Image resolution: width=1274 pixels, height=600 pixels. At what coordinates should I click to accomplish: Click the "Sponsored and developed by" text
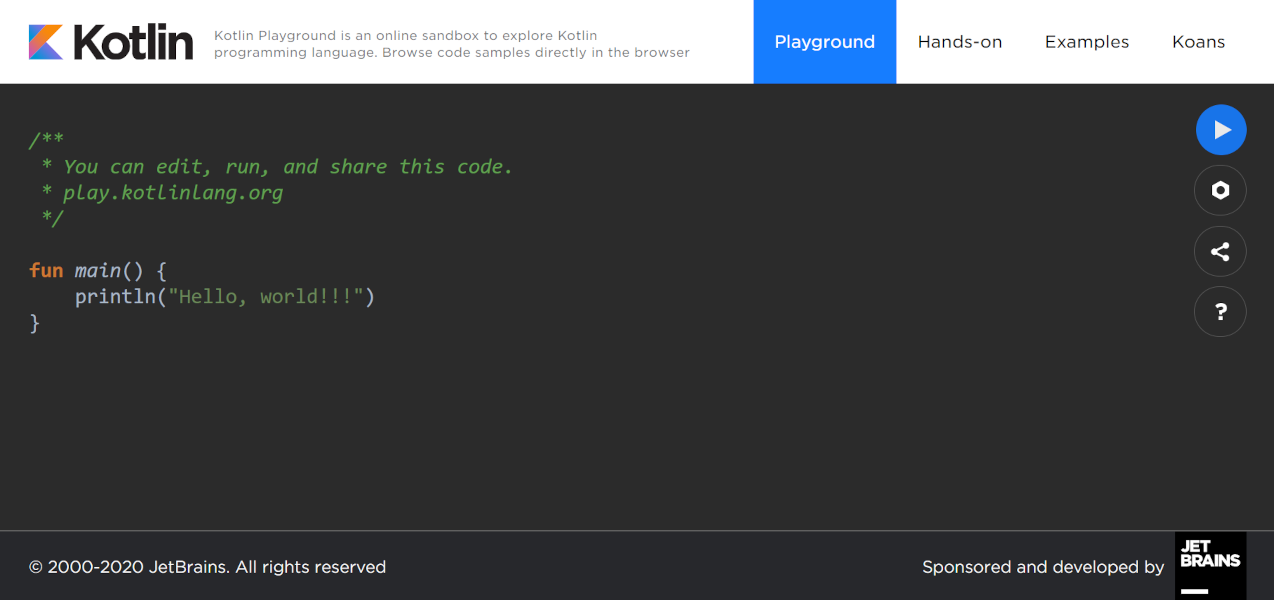(1043, 567)
